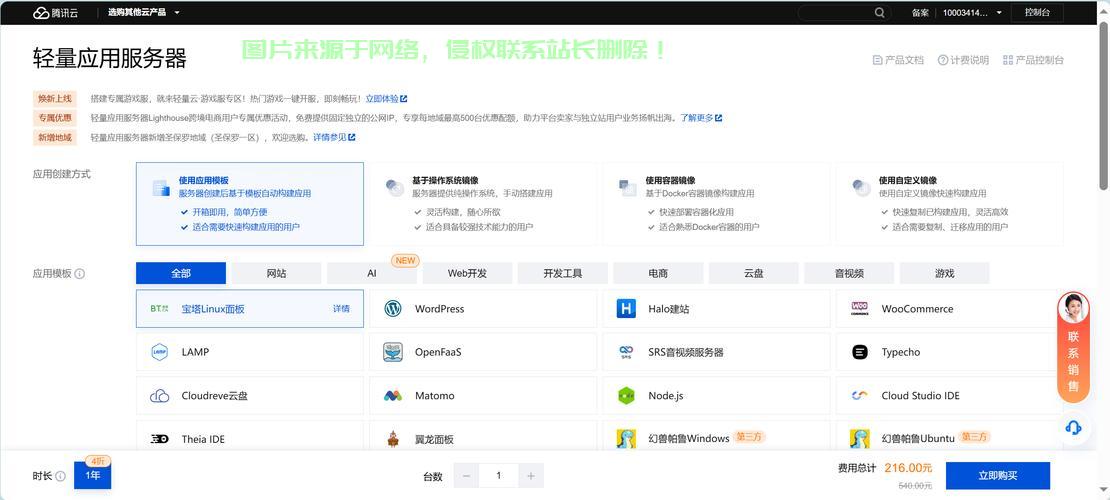
Task: Switch to the 网站 template tab
Action: point(276,273)
